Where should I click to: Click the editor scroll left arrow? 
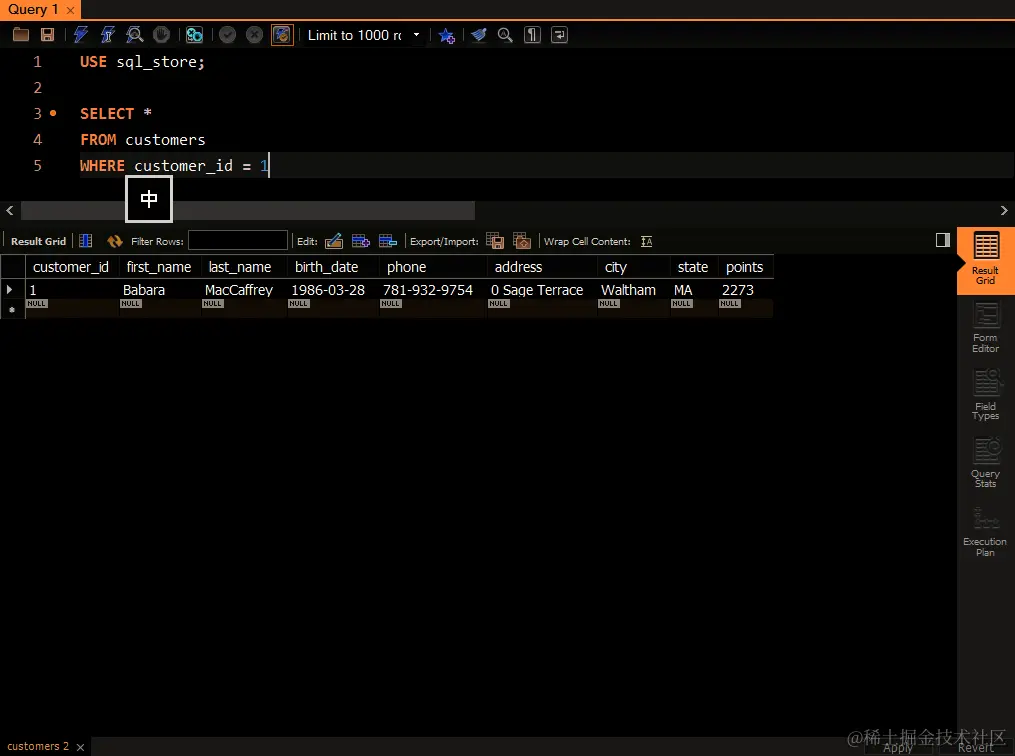pyautogui.click(x=9, y=210)
